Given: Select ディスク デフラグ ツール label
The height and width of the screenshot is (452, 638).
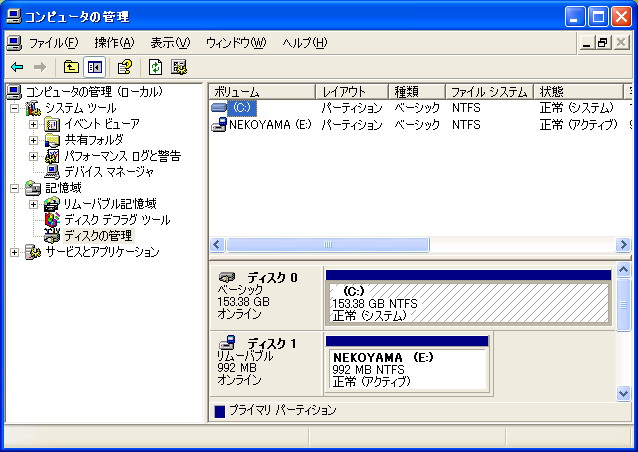Looking at the screenshot, I should point(118,220).
